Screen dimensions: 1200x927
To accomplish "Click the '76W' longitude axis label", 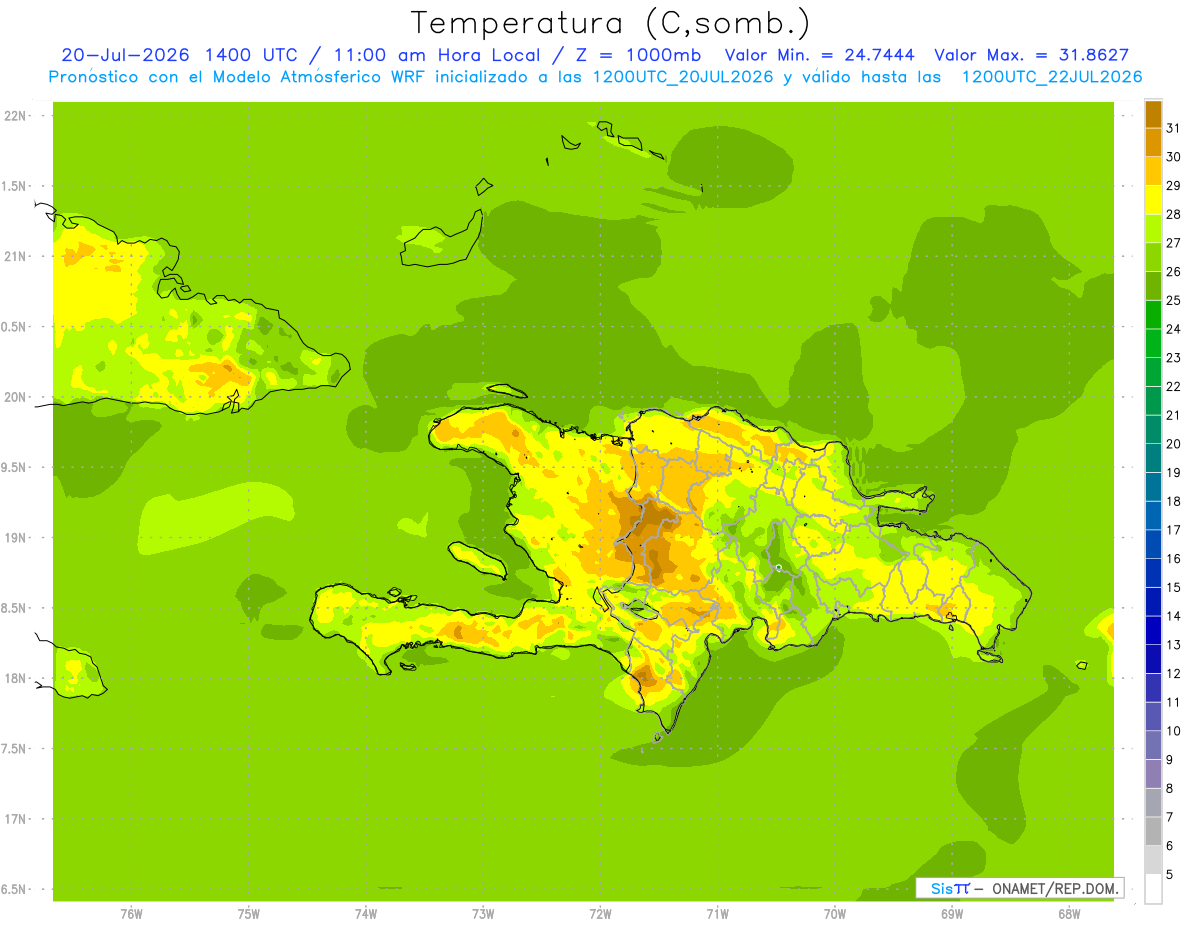I will 131,914.
